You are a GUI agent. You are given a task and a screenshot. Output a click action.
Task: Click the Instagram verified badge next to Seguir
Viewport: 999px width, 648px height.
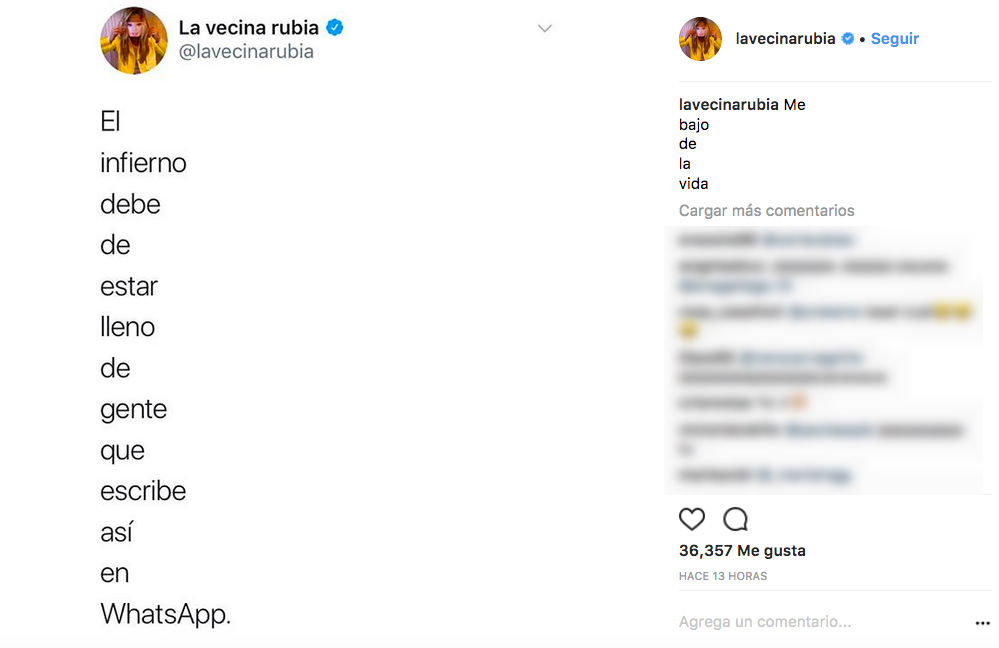click(848, 39)
